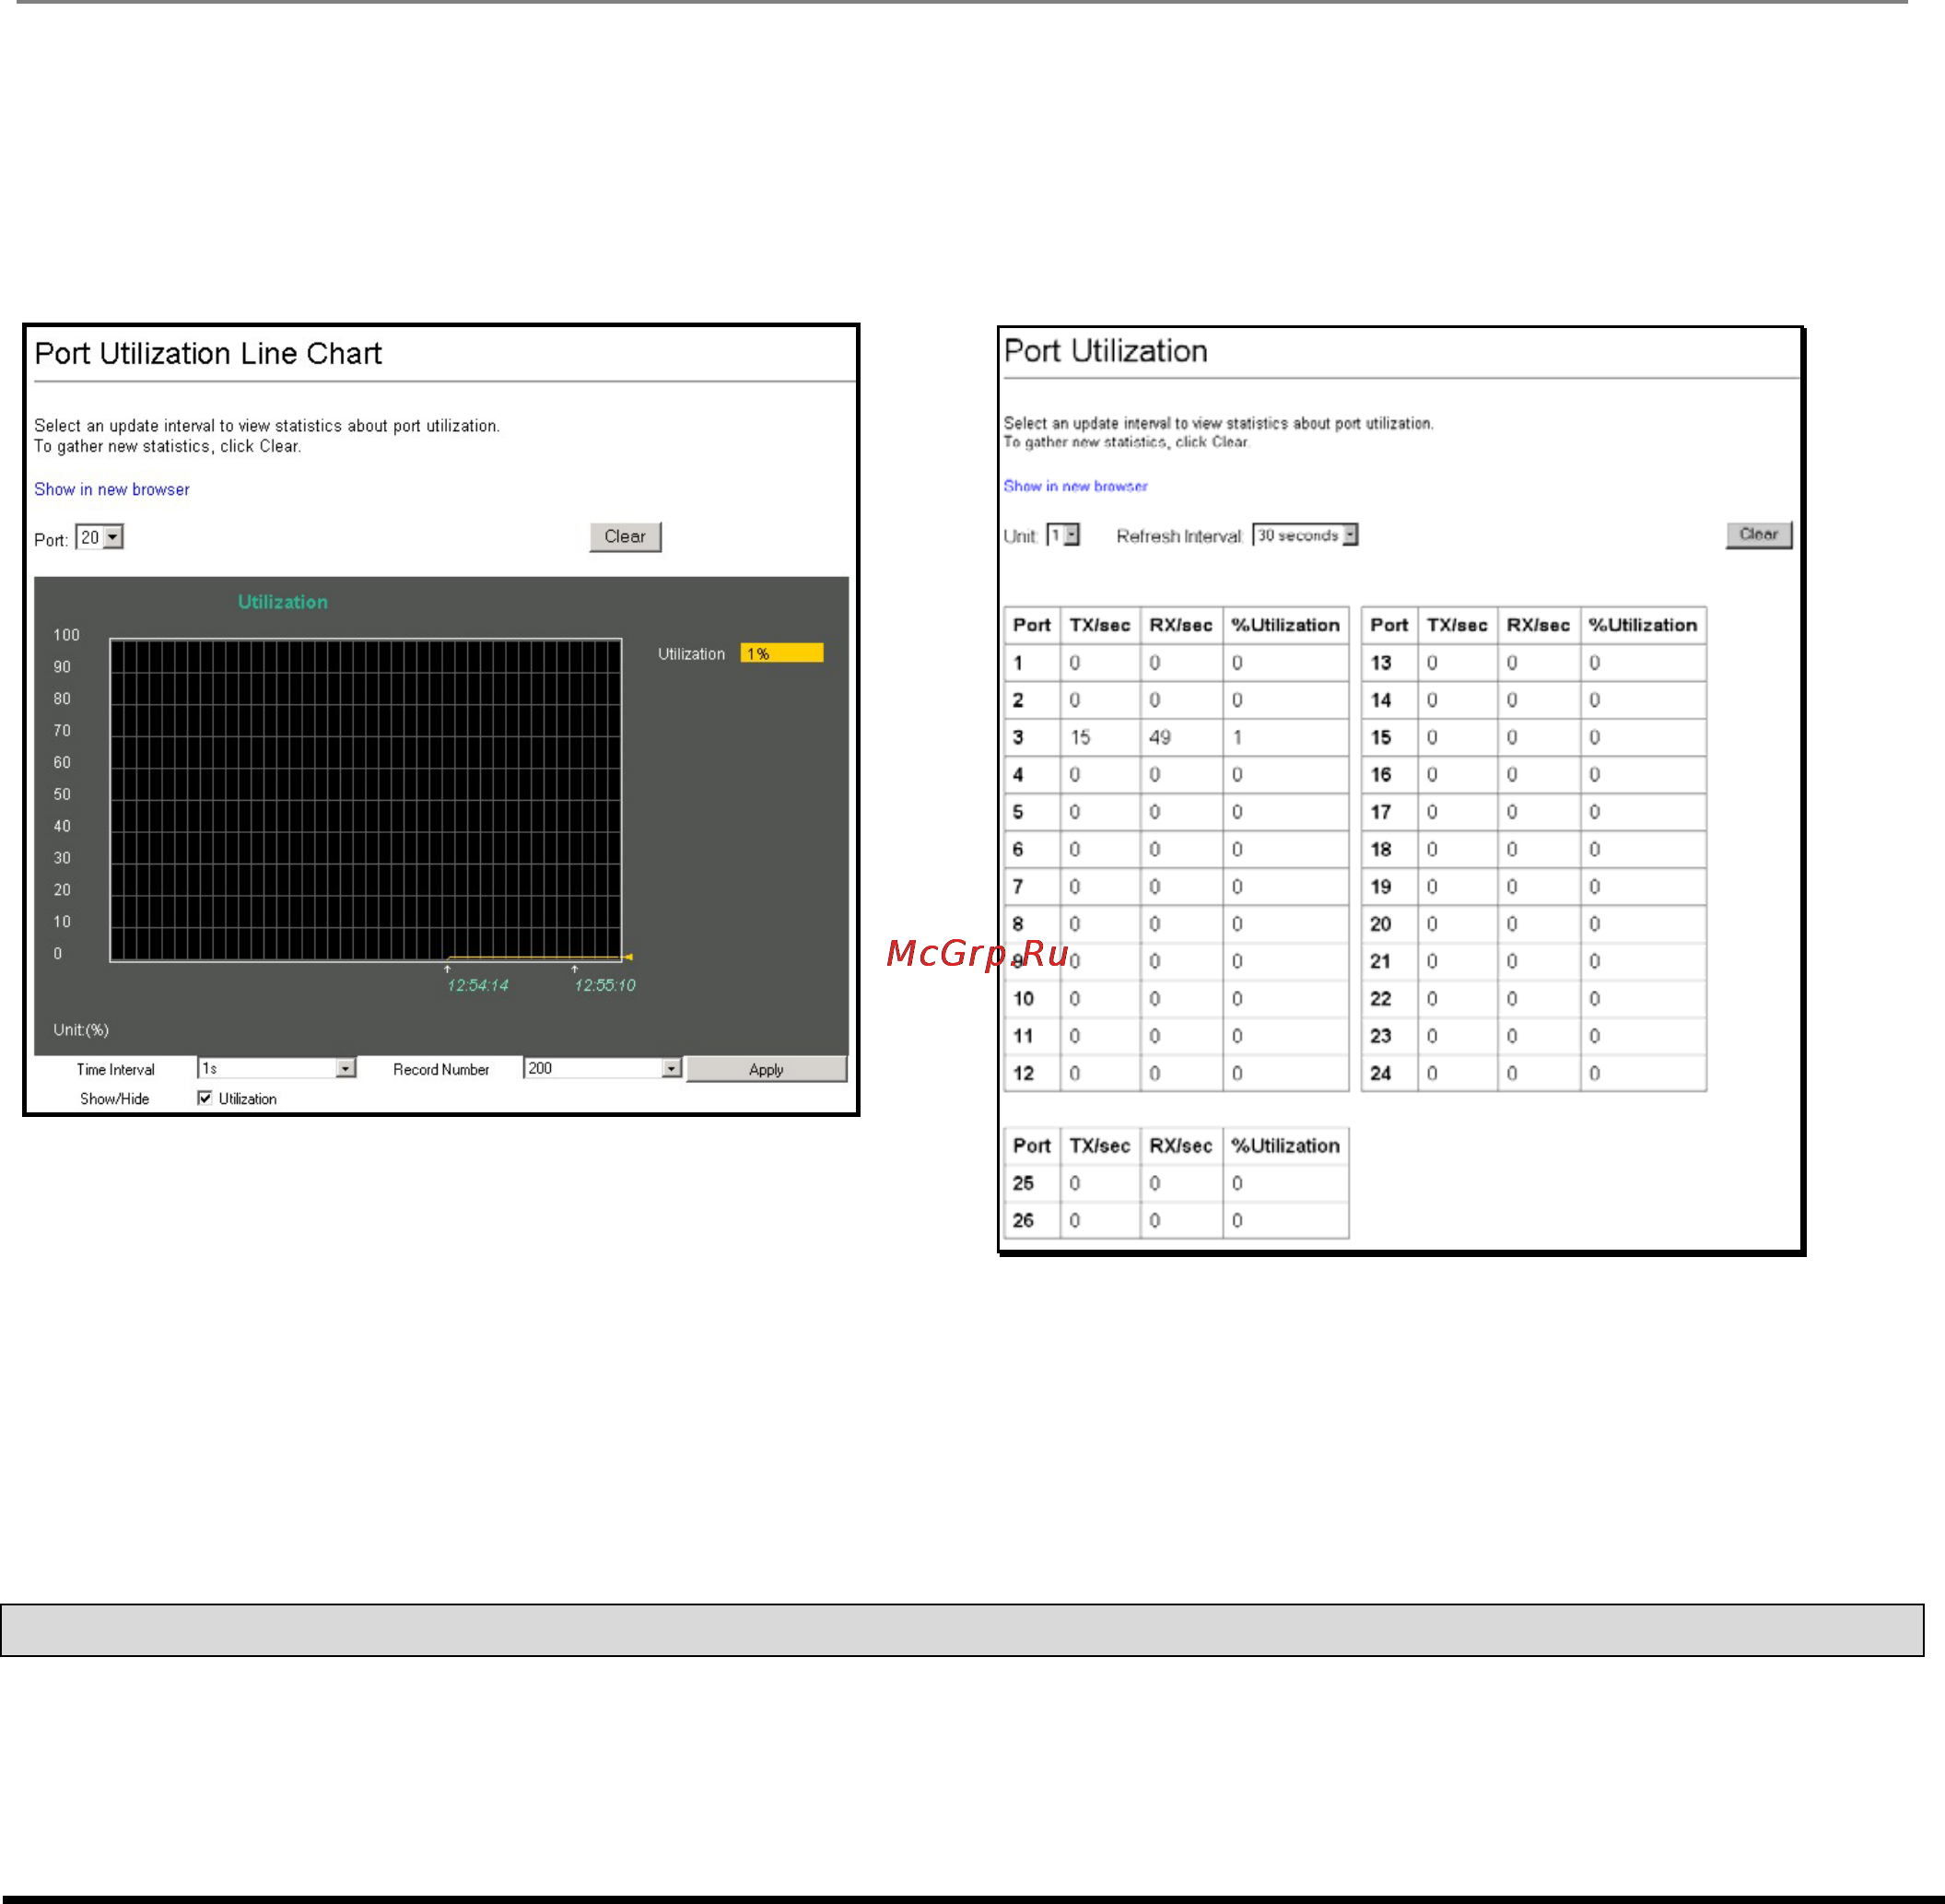Image resolution: width=1945 pixels, height=1904 pixels.
Task: Select port 12 row label
Action: 1023,1073
